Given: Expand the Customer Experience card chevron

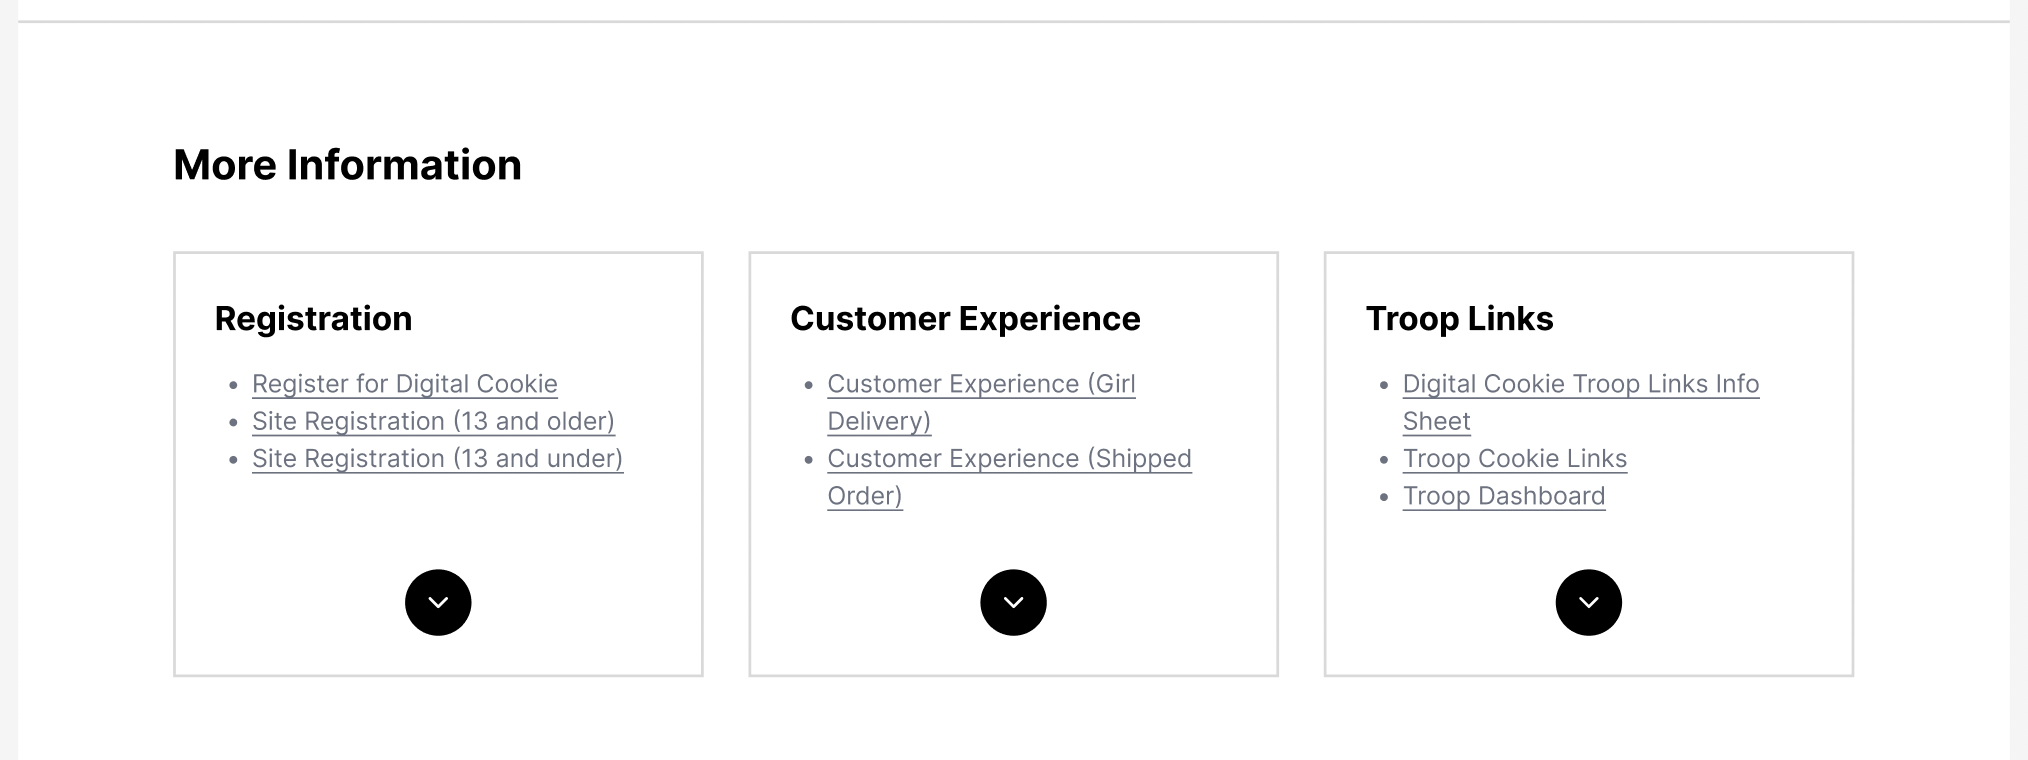Looking at the screenshot, I should 1013,602.
